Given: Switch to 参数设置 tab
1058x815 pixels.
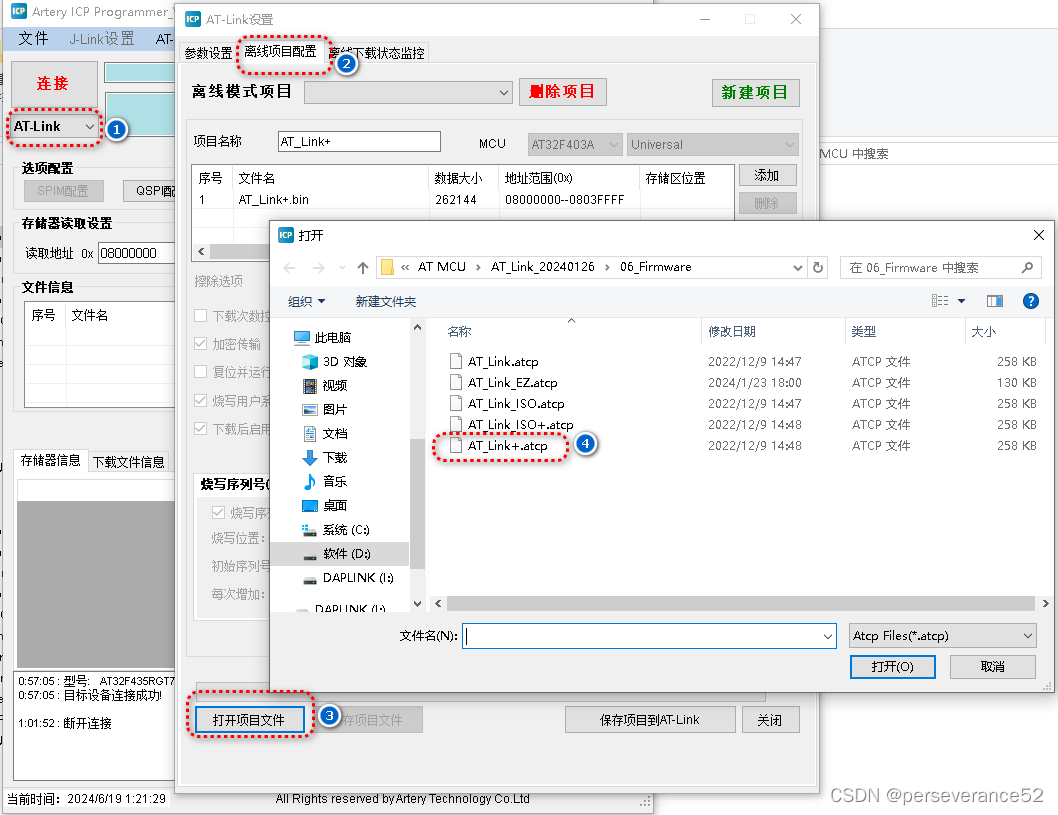Looking at the screenshot, I should pos(208,53).
